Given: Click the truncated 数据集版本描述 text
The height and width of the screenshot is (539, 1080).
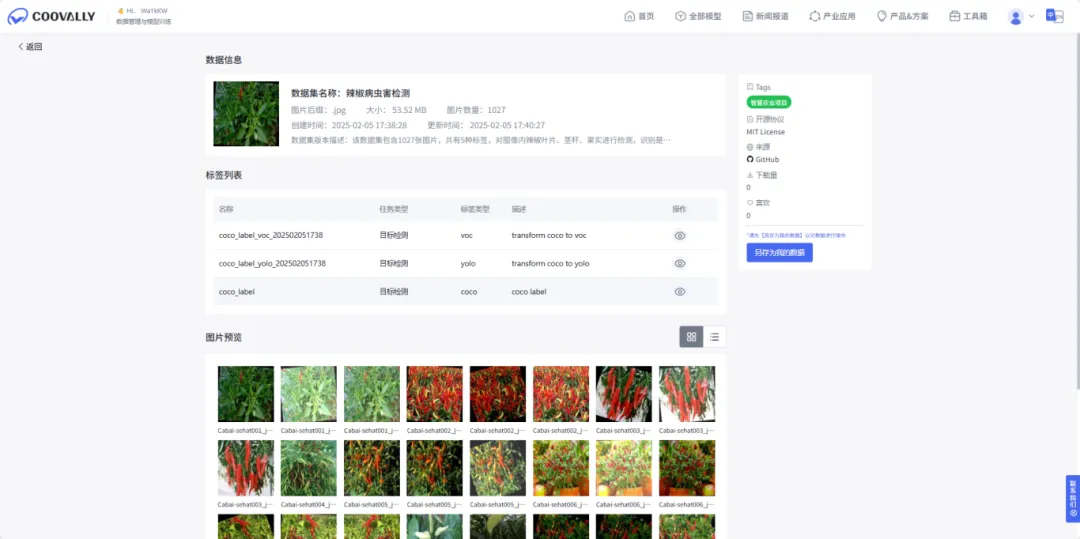Looking at the screenshot, I should [x=481, y=140].
